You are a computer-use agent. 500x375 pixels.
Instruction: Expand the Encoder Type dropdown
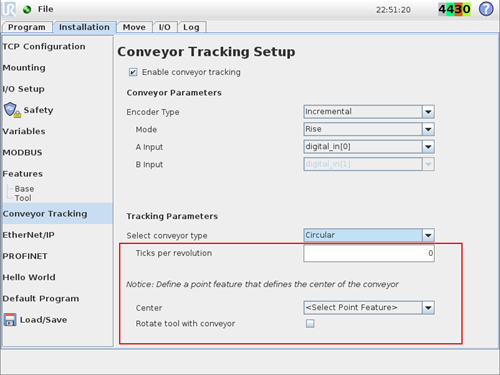369,112
